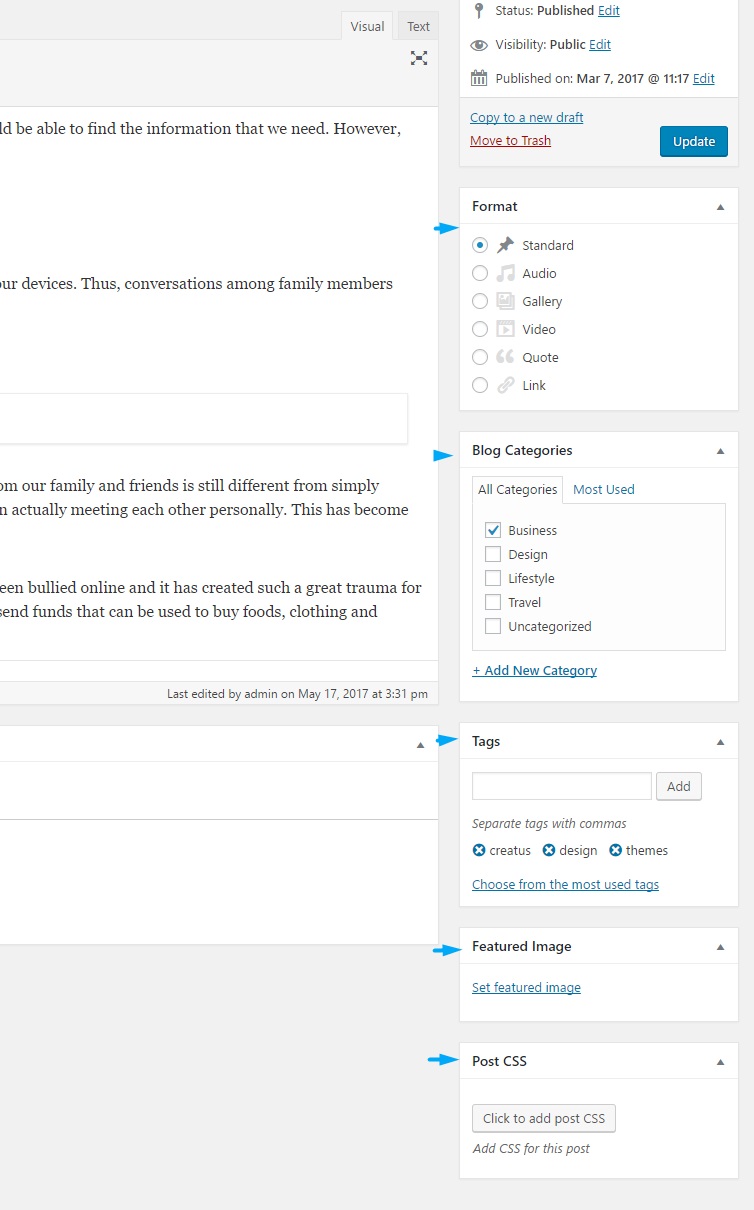Click the Move to Trash link
This screenshot has height=1210, width=754.
pyautogui.click(x=510, y=140)
